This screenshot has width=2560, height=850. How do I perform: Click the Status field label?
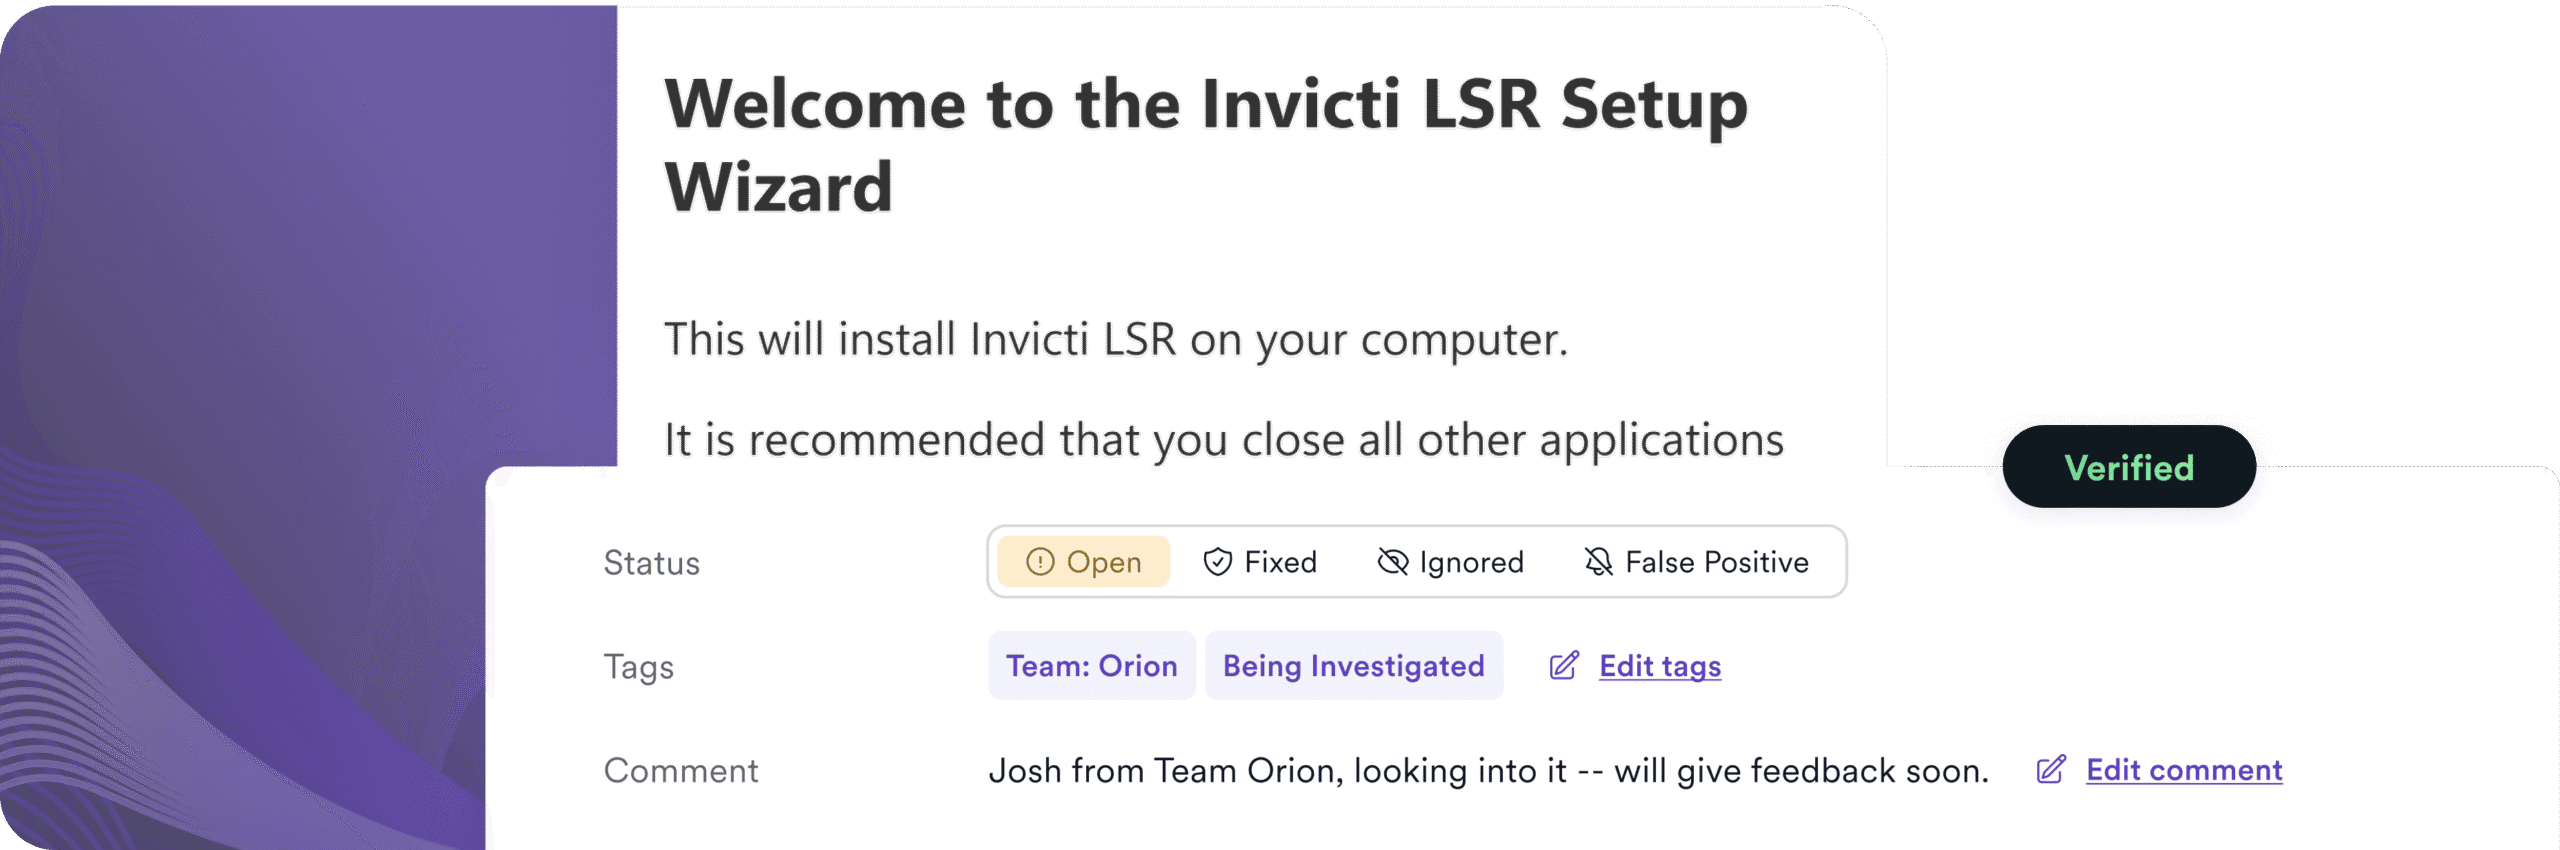coord(651,563)
